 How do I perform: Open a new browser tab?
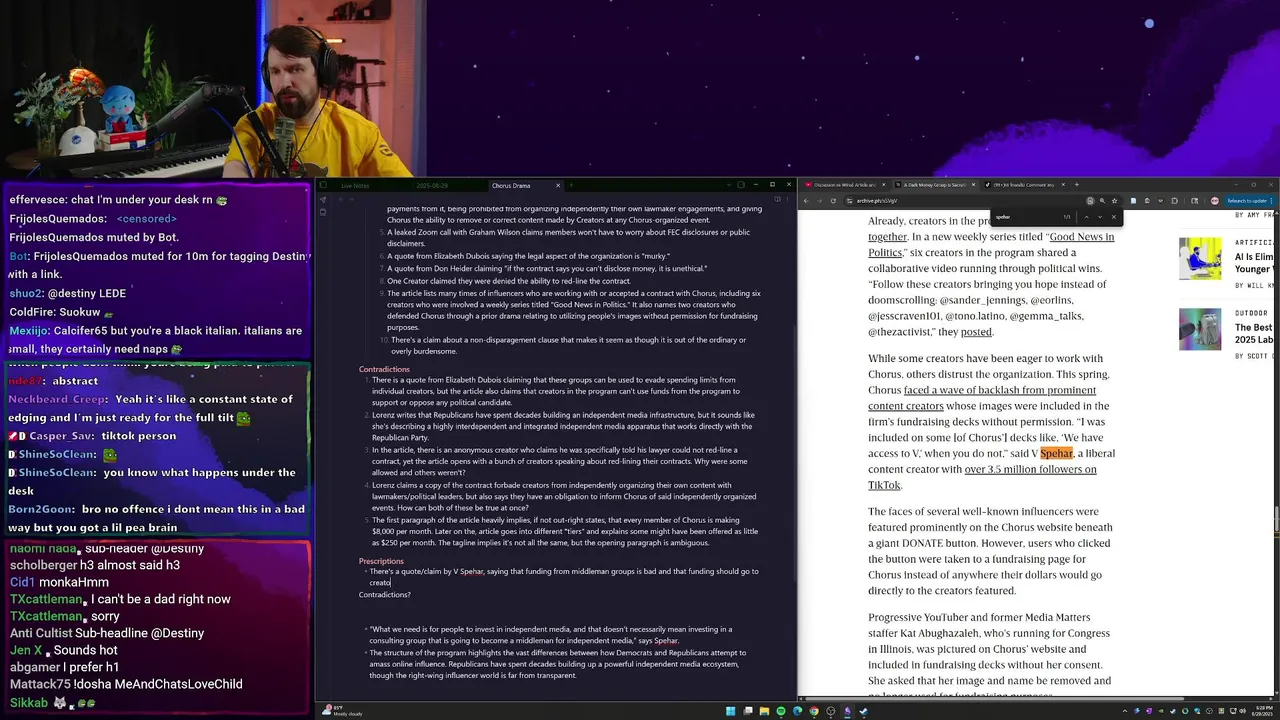point(1076,184)
